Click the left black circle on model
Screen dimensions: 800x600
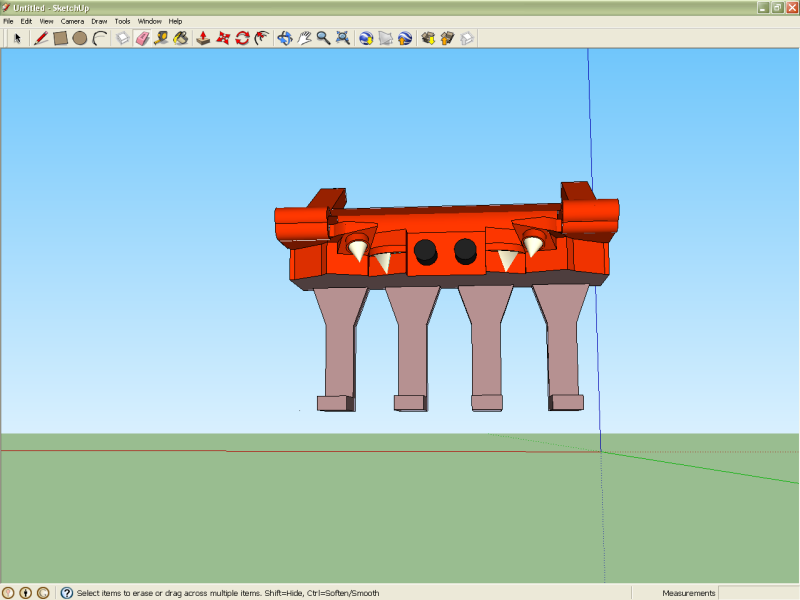click(425, 252)
